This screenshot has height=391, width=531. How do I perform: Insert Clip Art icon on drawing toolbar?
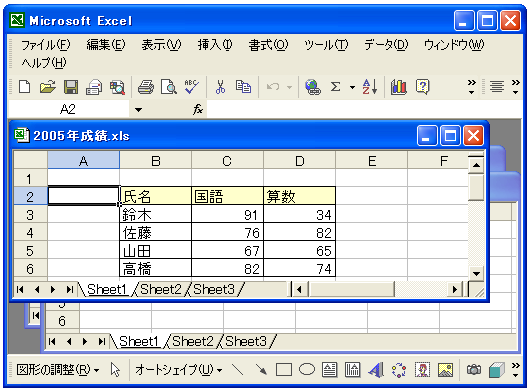(422, 370)
